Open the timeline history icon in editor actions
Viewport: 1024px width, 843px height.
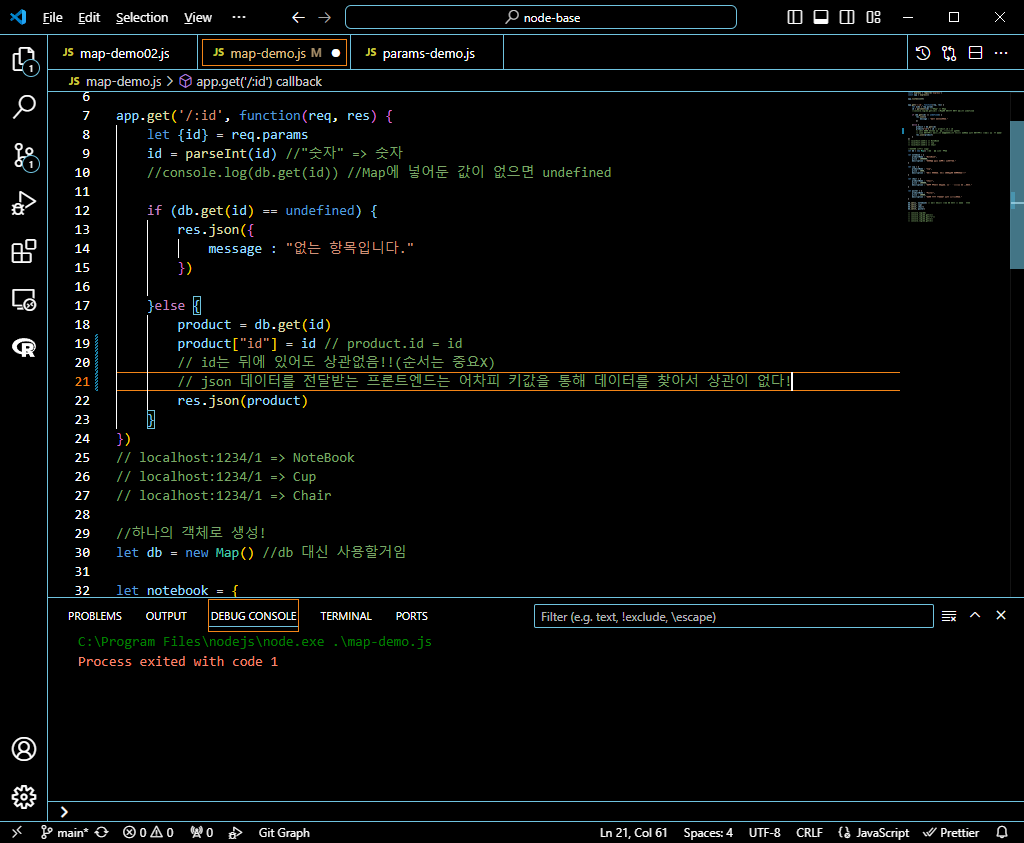coord(923,53)
